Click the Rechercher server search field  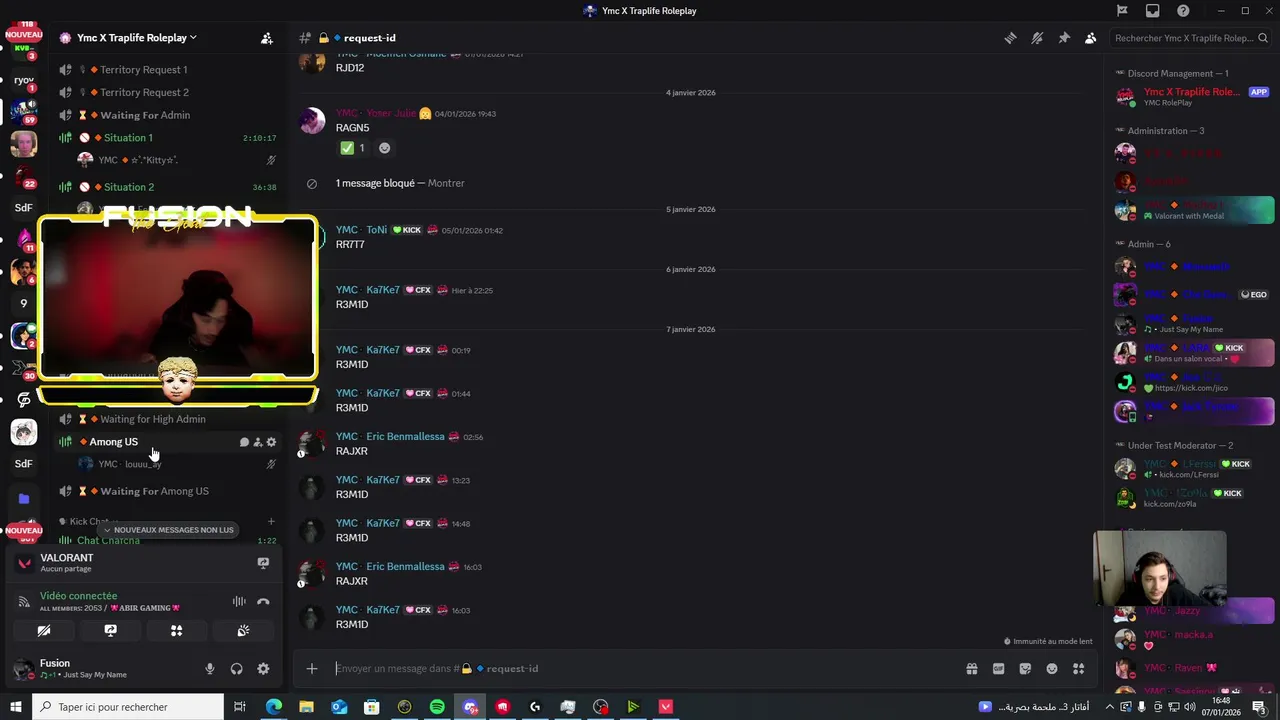pos(1190,38)
